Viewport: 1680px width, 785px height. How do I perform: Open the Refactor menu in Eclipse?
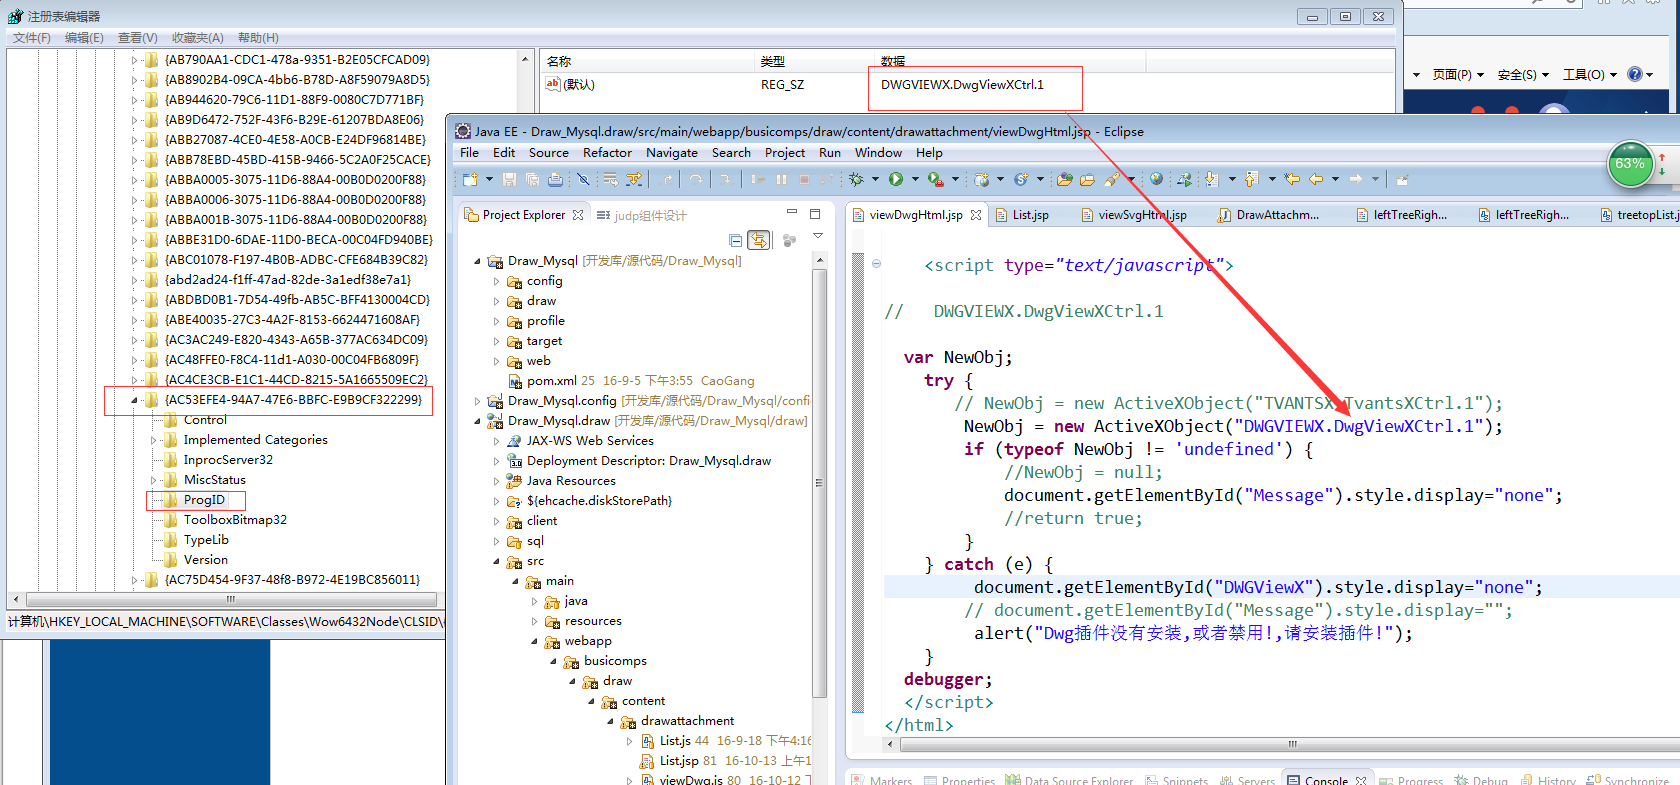point(607,153)
